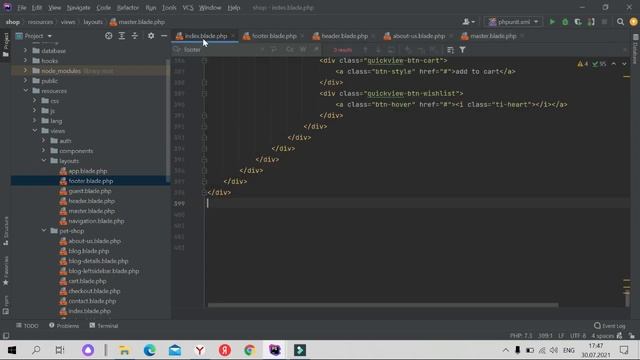Open the Problems tool window
This screenshot has width=640, height=360.
click(x=64, y=326)
